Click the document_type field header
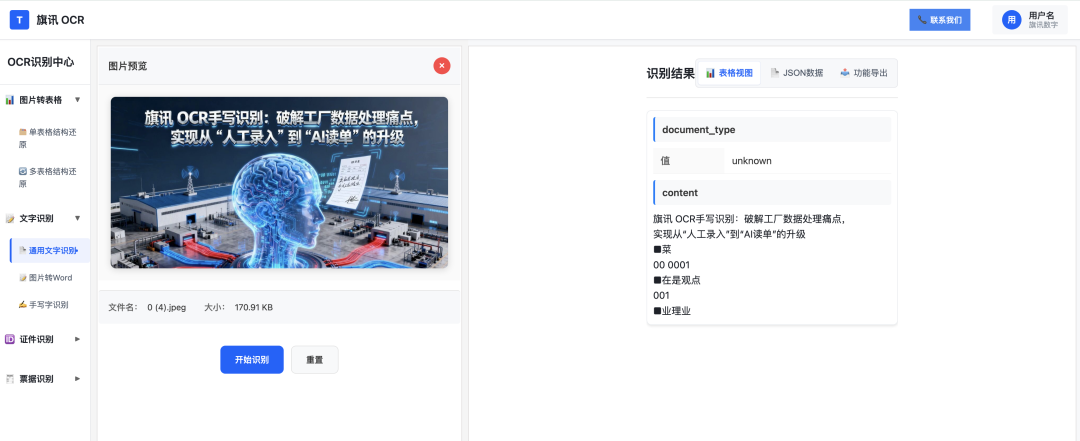Screen dimensions: 1080x441 (772, 130)
